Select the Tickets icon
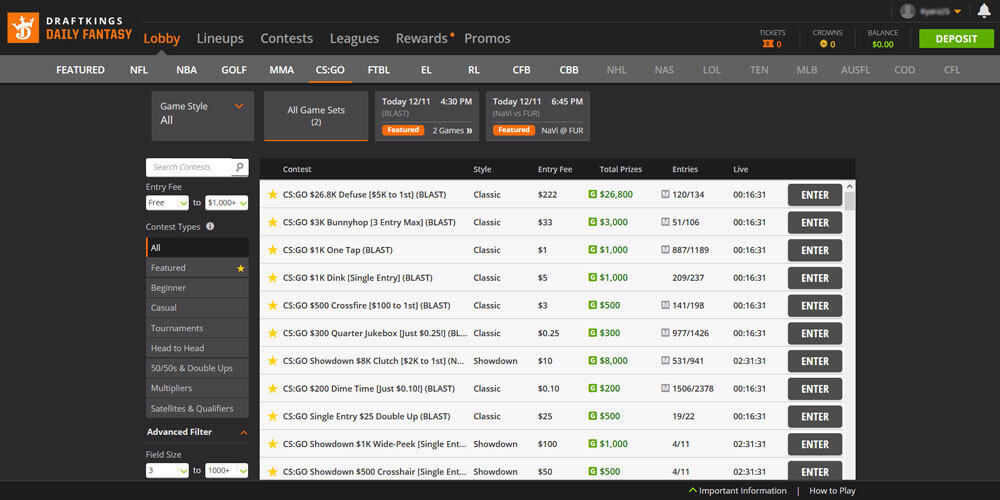1000x500 pixels. click(x=768, y=44)
